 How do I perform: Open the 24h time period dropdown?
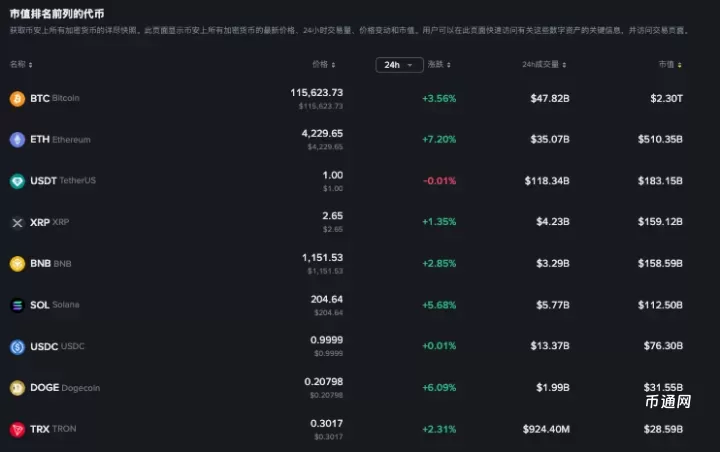399,65
